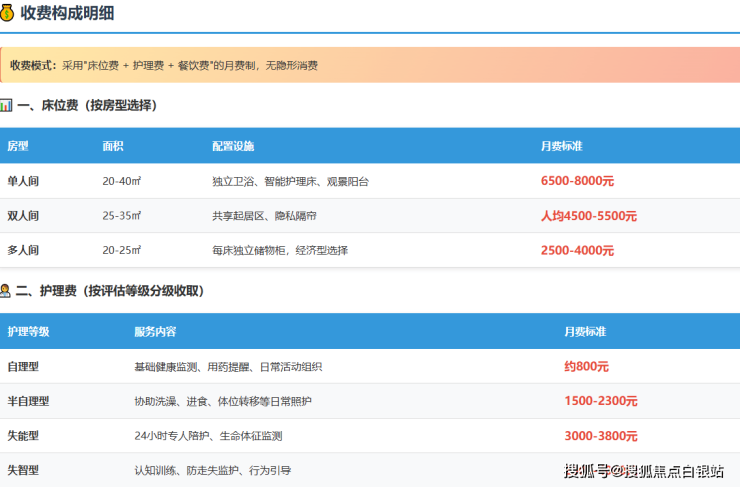Image resolution: width=740 pixels, height=487 pixels.
Task: Select the 自理型 care level row
Action: click(23, 366)
